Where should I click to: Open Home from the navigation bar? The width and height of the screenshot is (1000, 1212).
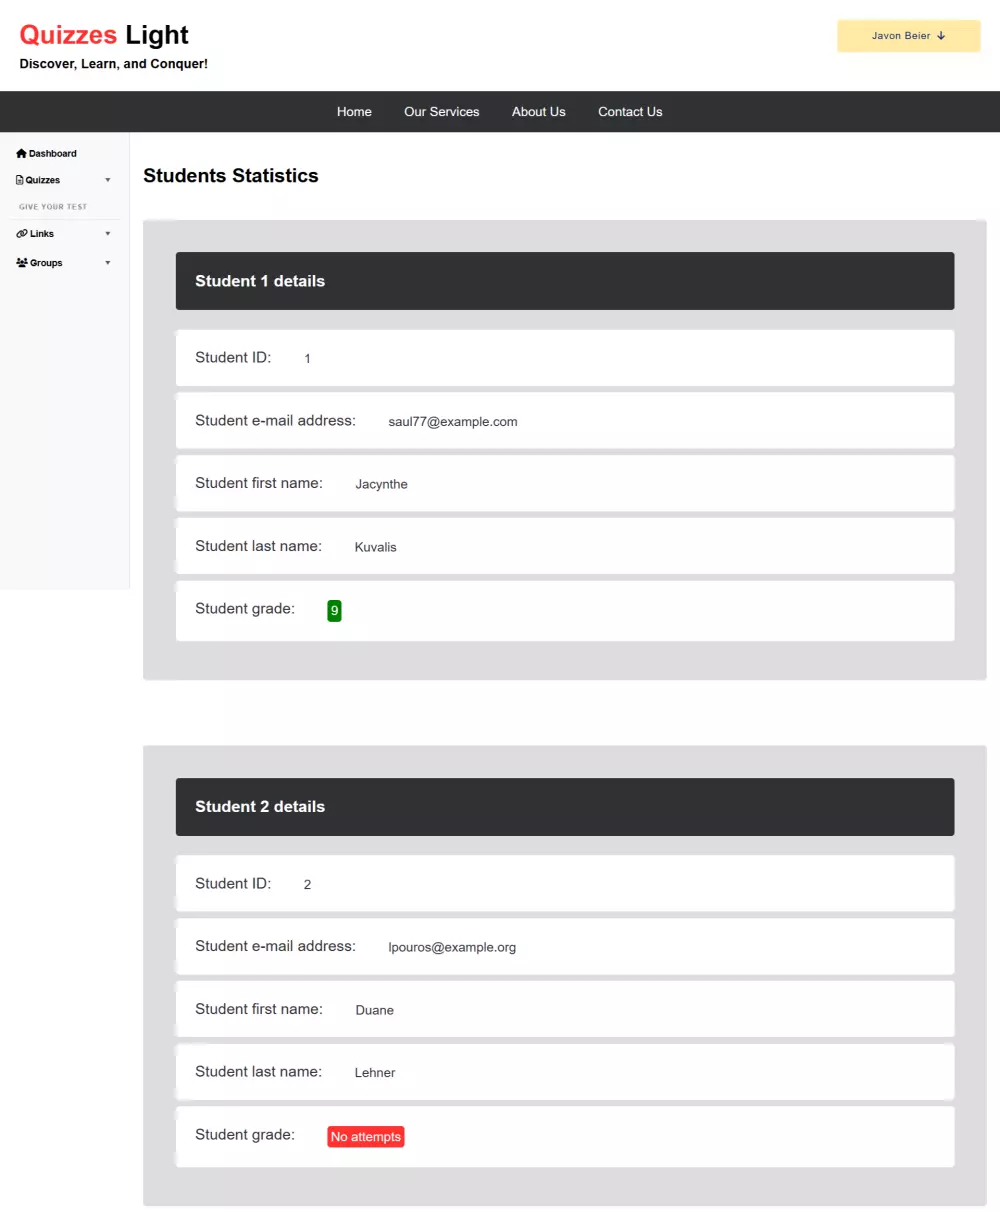354,111
